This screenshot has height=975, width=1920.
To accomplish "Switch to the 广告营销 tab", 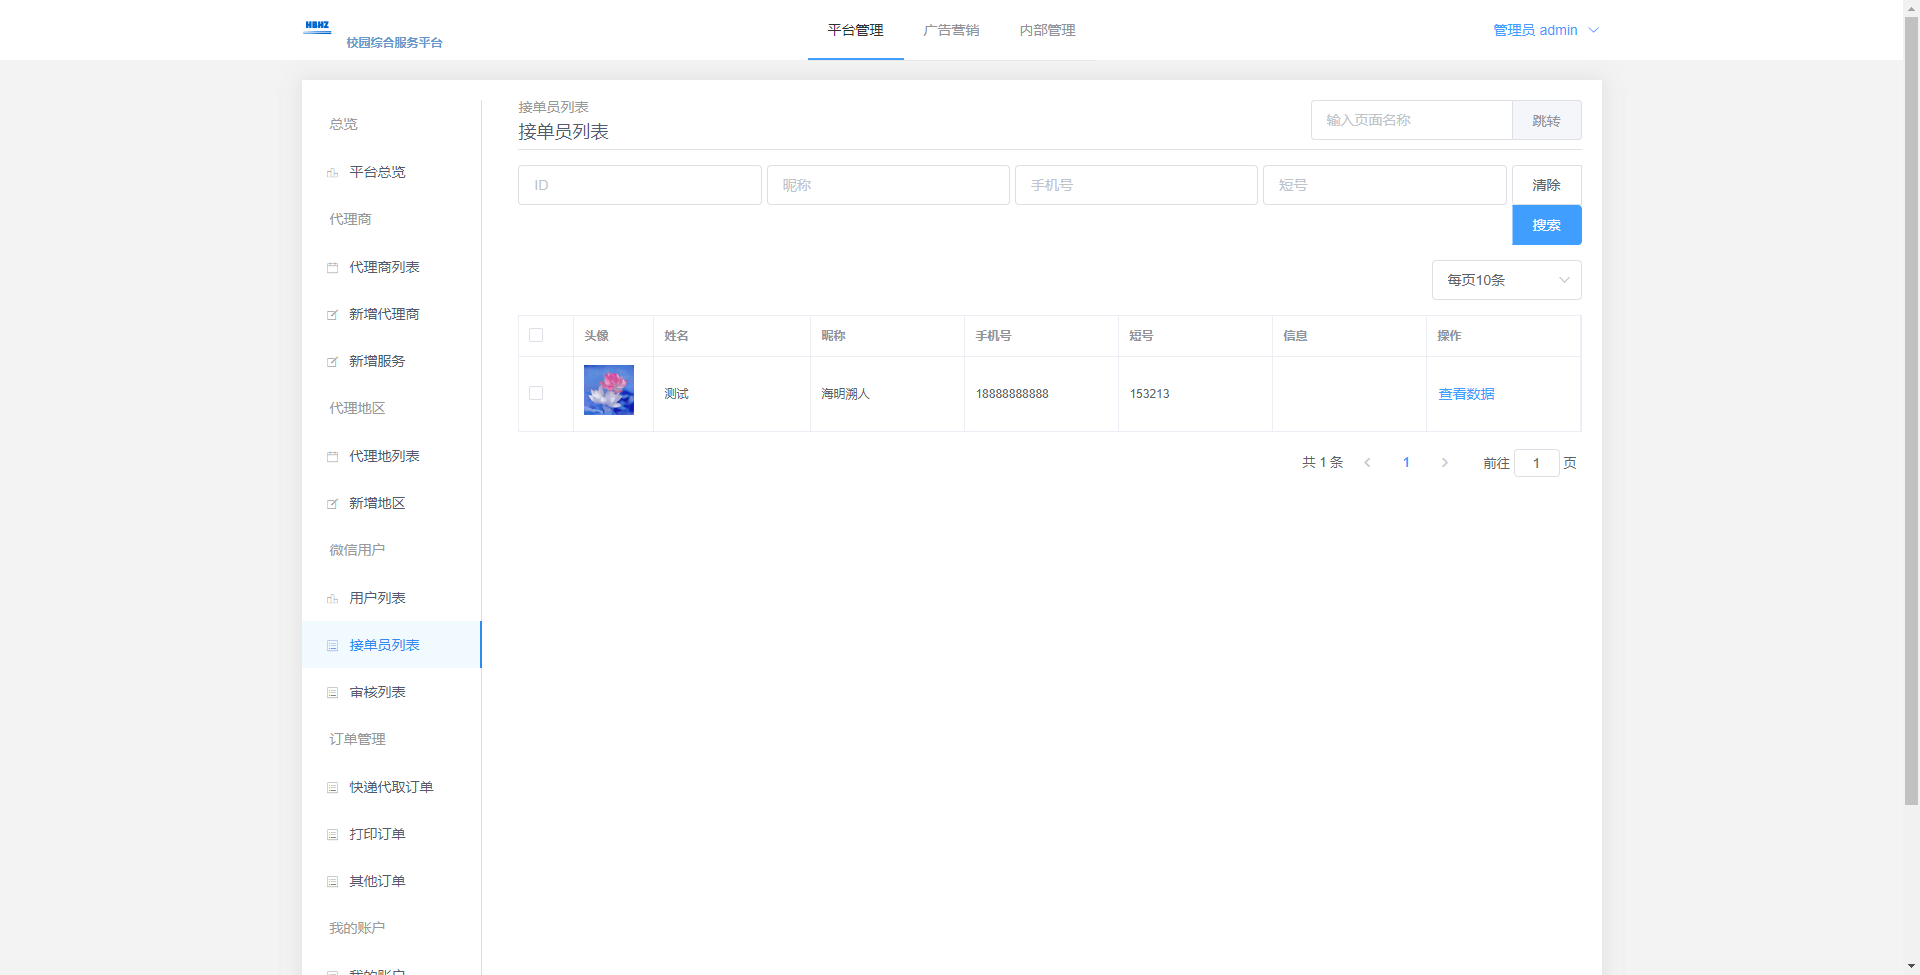I will [x=951, y=30].
